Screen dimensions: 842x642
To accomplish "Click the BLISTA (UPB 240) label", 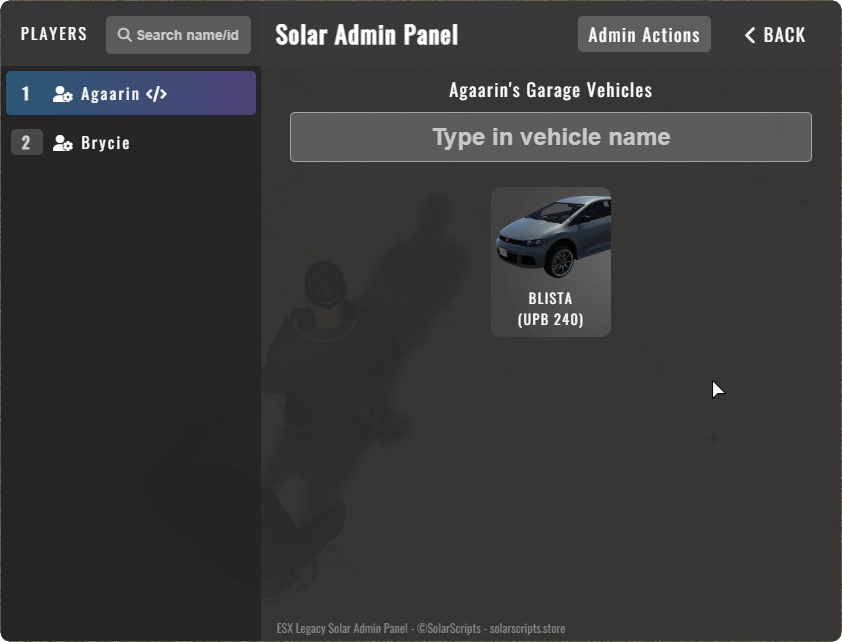I will (x=550, y=309).
